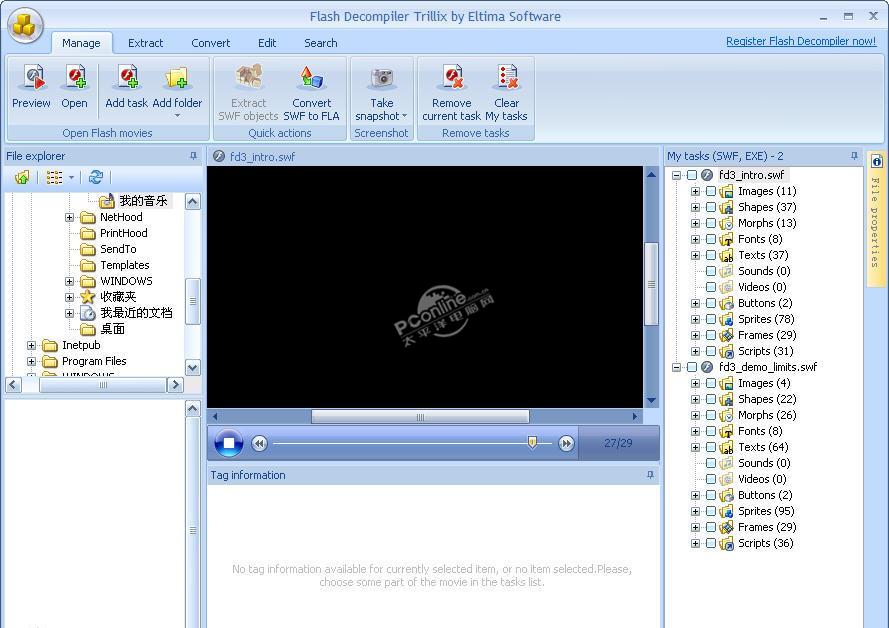
Task: Click the preview vertical scrollbar thumb
Action: point(651,283)
